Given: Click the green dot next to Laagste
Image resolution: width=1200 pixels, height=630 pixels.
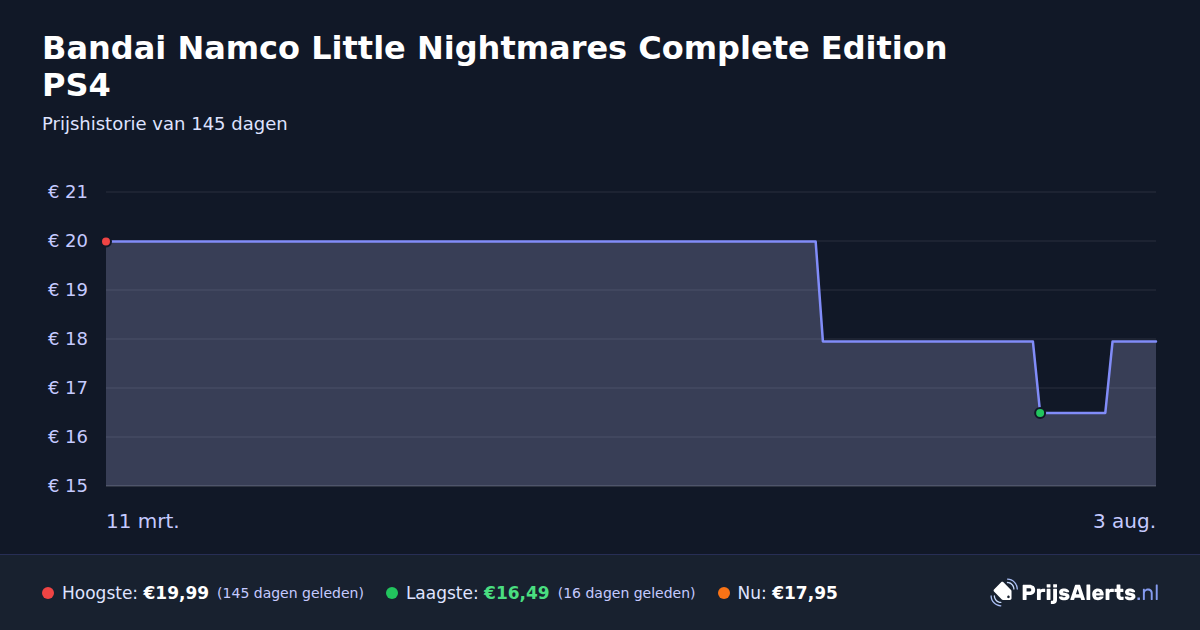Looking at the screenshot, I should click(392, 593).
